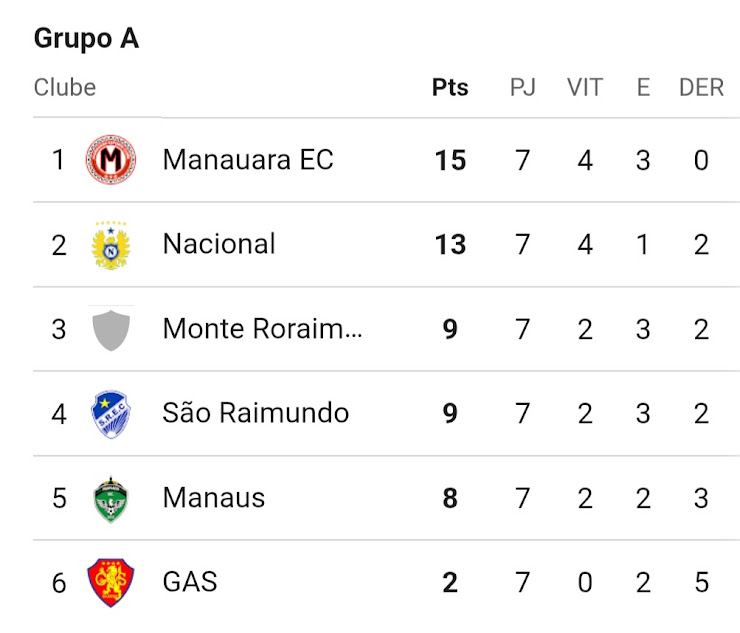Open the GAS team name
This screenshot has width=740, height=633.
[x=190, y=582]
